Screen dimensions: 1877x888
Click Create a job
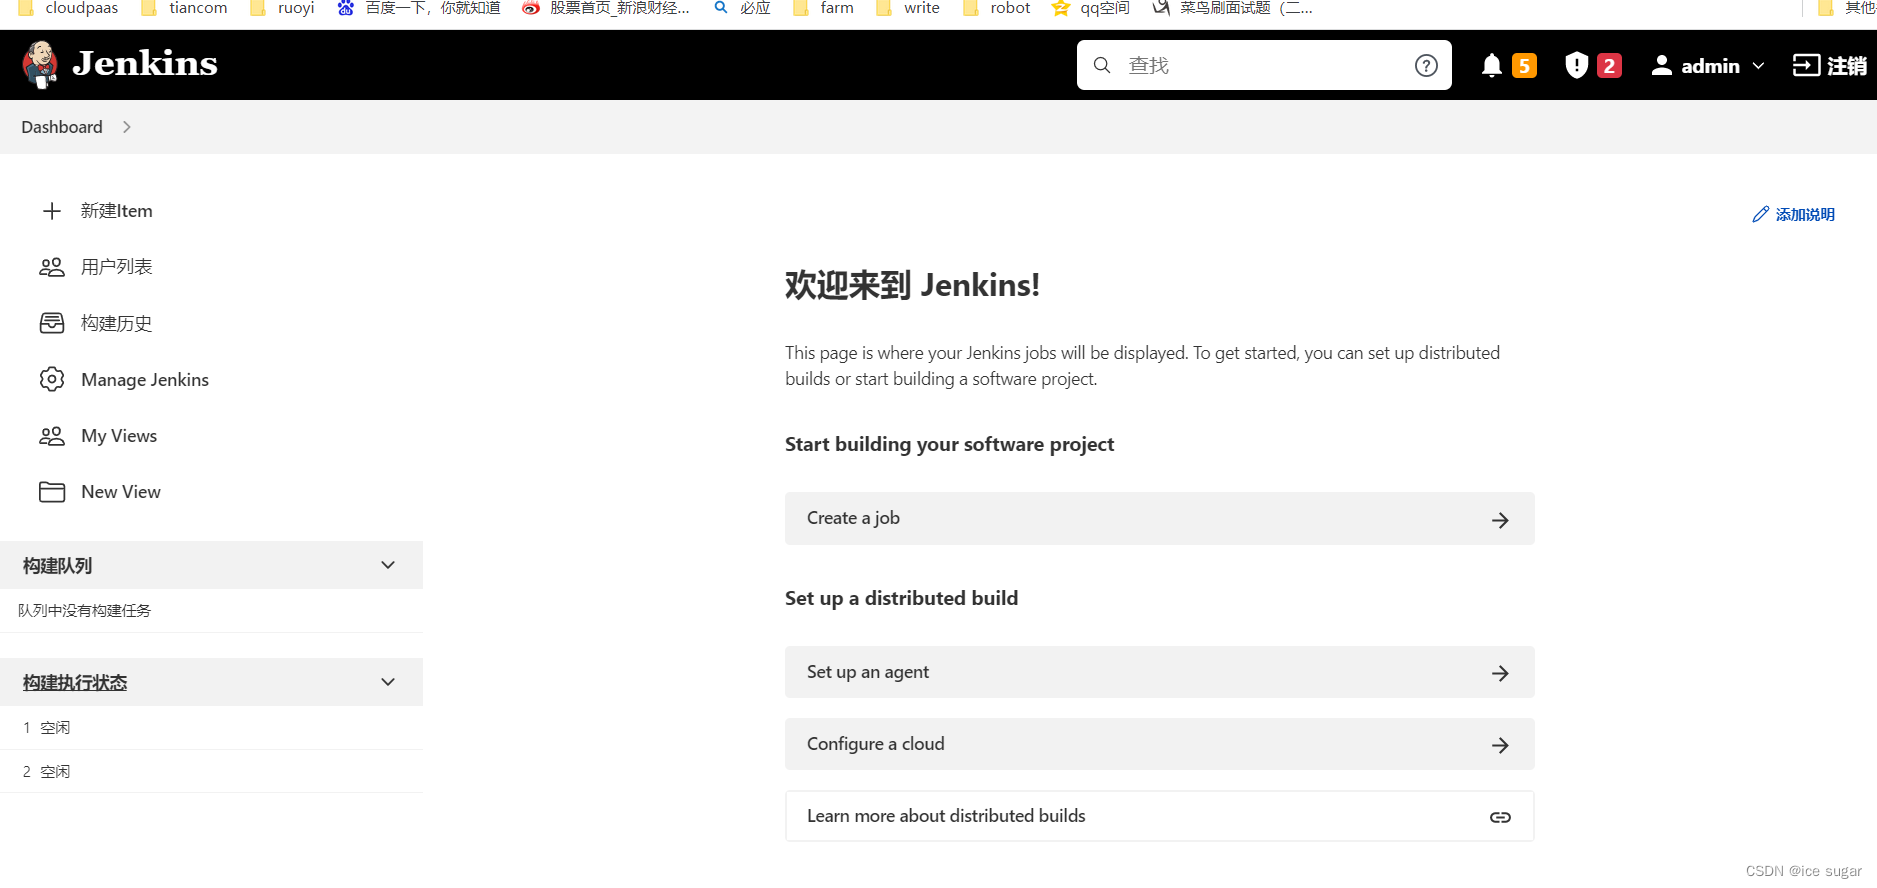(x=1159, y=518)
